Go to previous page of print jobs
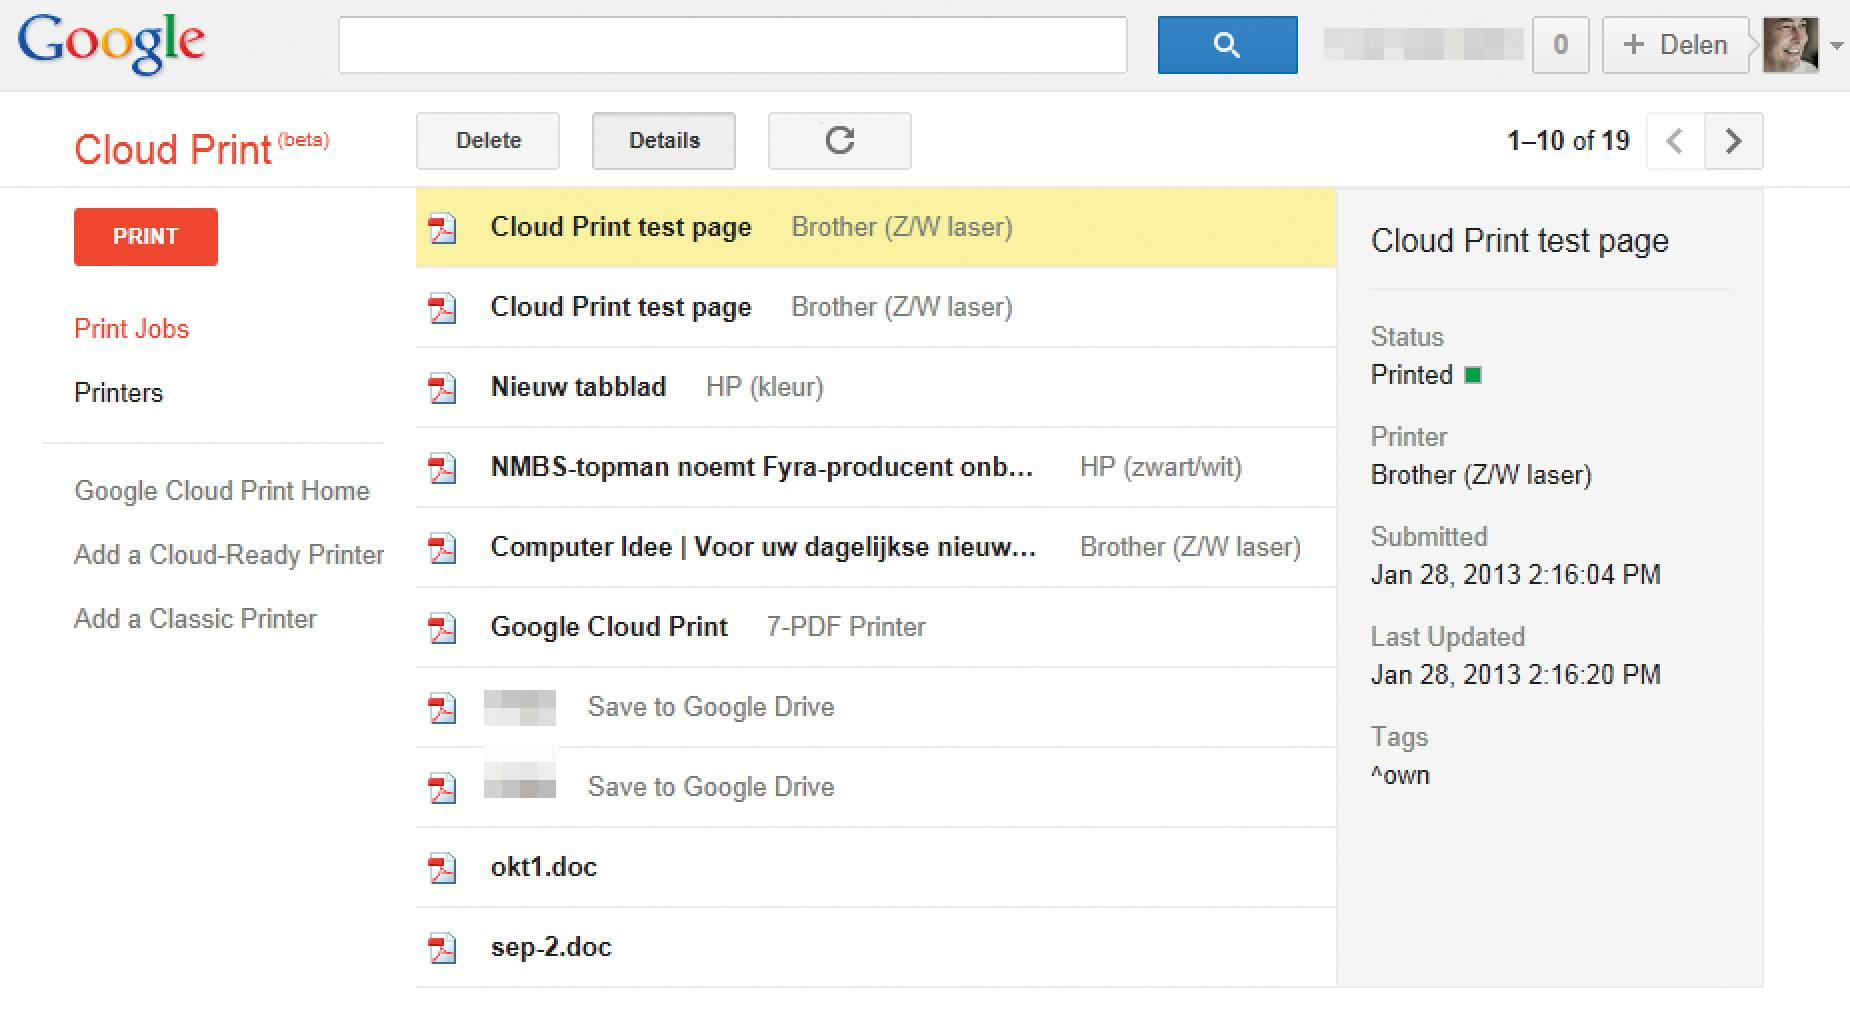This screenshot has width=1850, height=1012. [1675, 141]
